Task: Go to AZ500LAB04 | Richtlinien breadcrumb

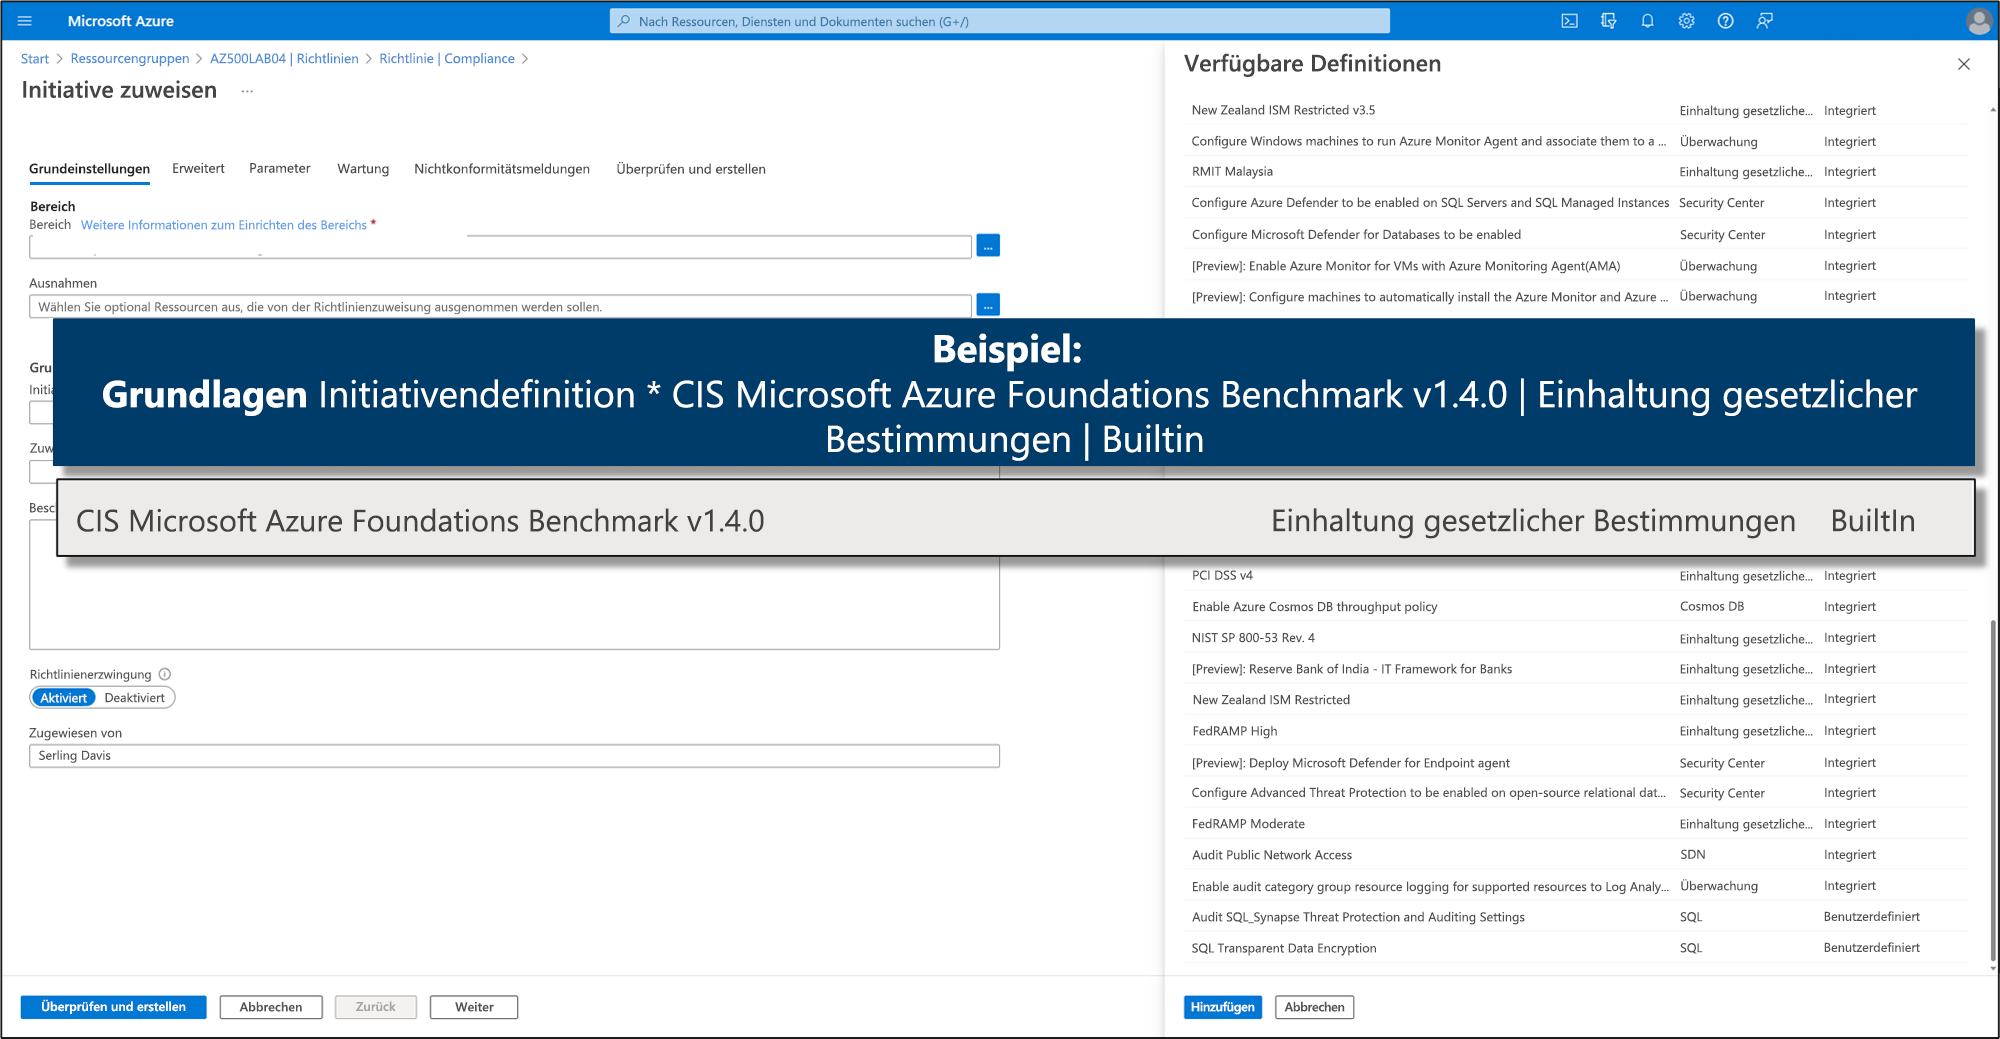Action: pos(284,59)
